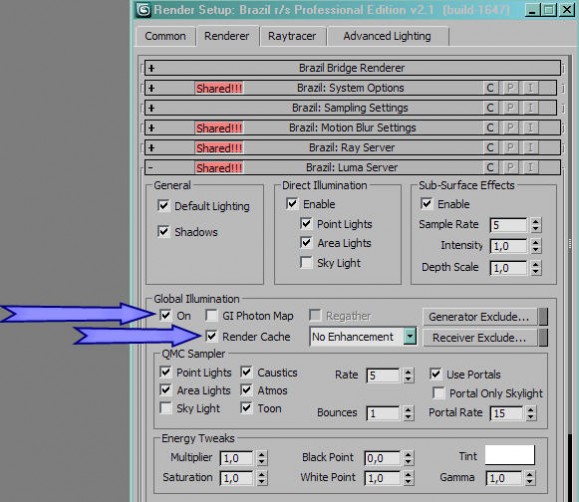Toggle the Caustics checkbox
This screenshot has height=502, width=579.
point(246,372)
